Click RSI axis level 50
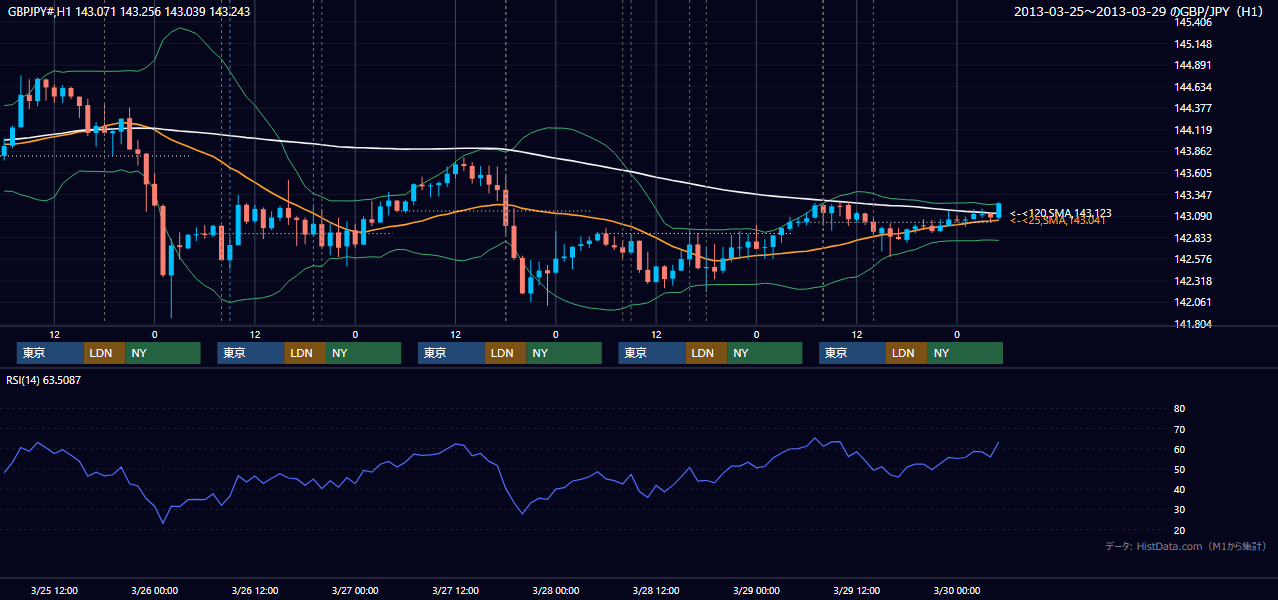The width and height of the screenshot is (1278, 600). coord(1179,470)
